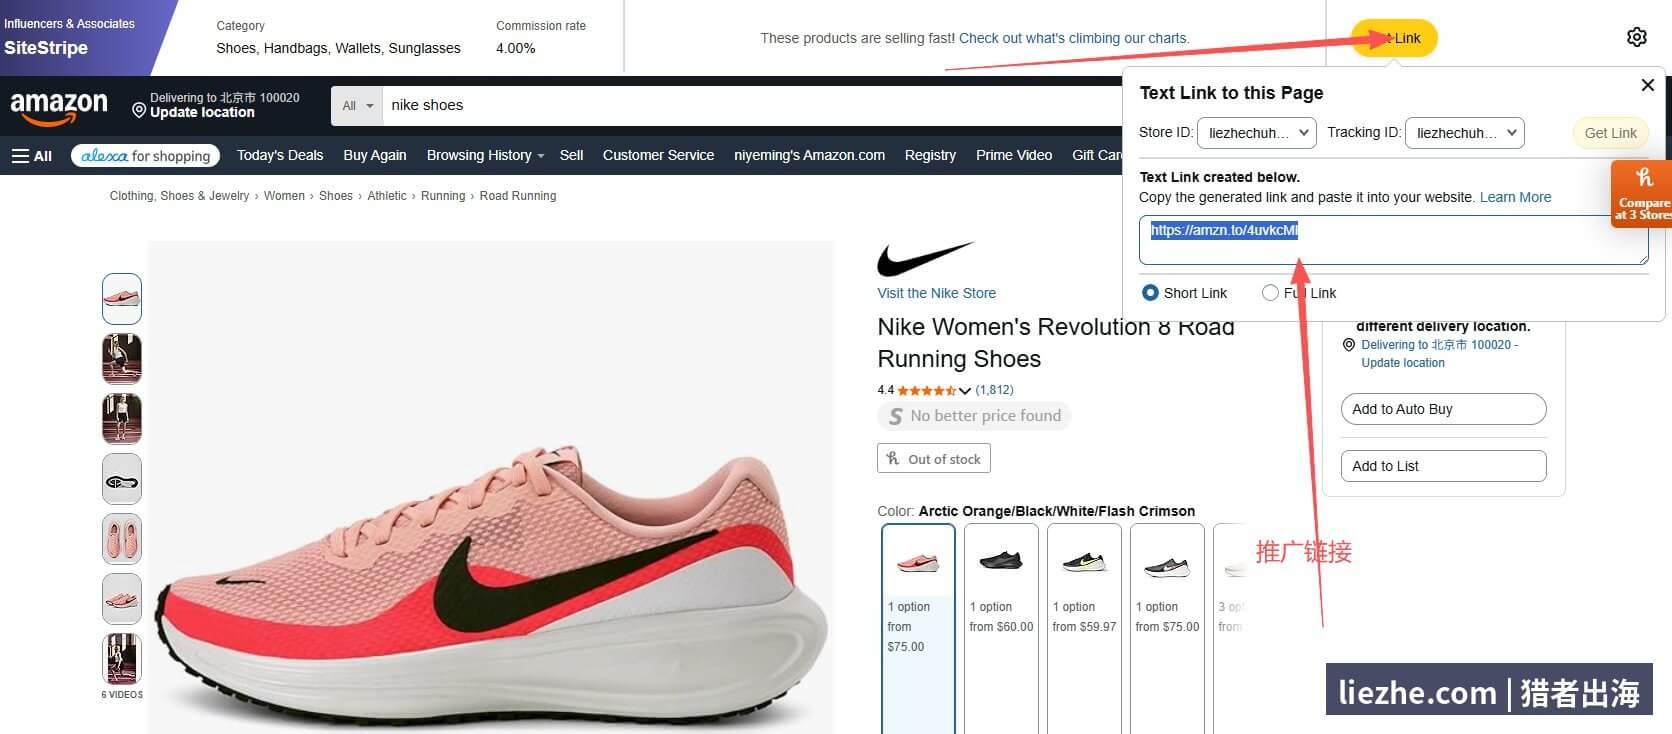Click the Amazon logo
Viewport: 1672px width, 734px height.
click(x=59, y=107)
